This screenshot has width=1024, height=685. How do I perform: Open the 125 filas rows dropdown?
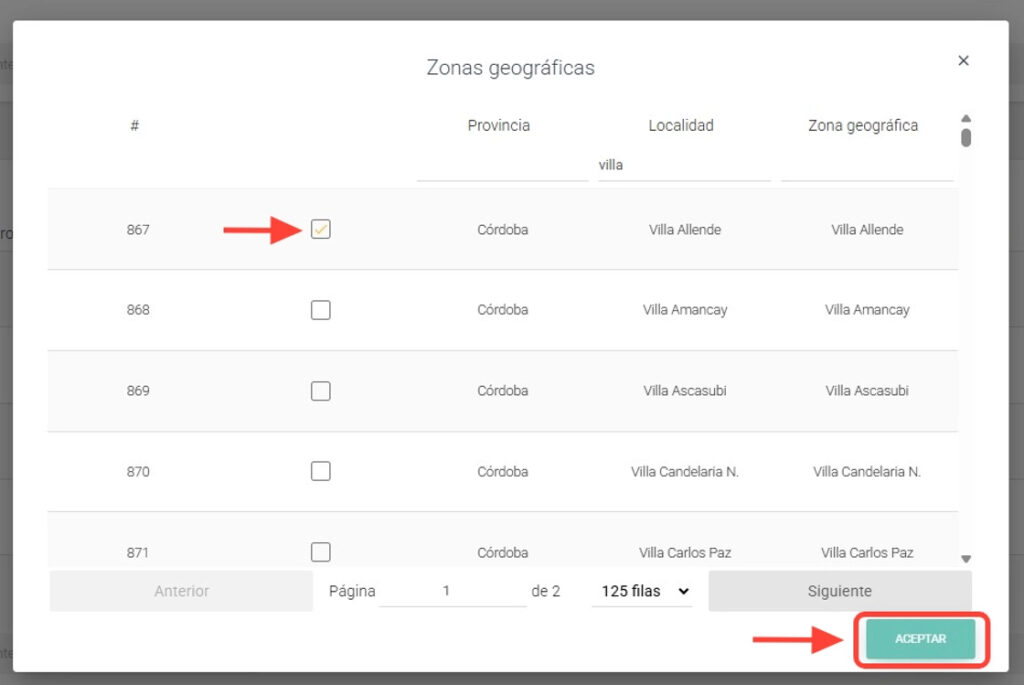(641, 591)
